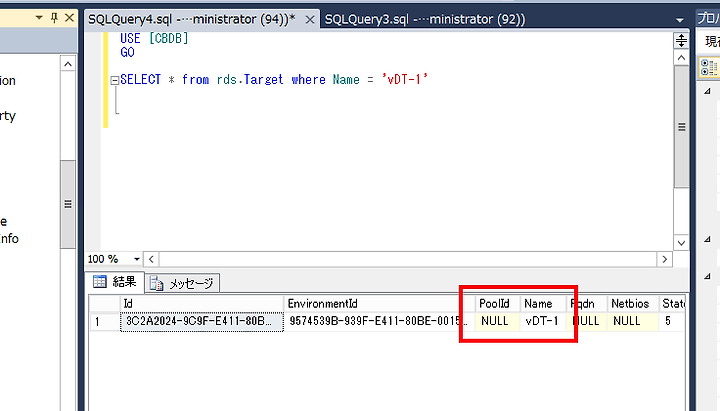Click the left panel scroll up arrow

tap(68, 64)
